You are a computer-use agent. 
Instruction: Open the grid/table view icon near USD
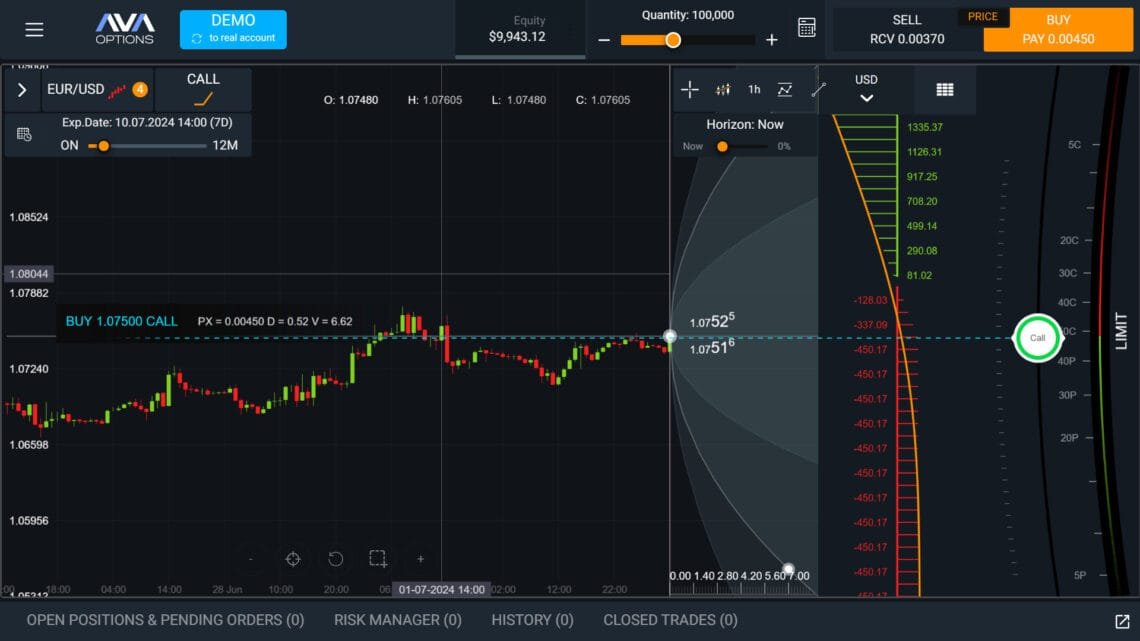point(944,89)
